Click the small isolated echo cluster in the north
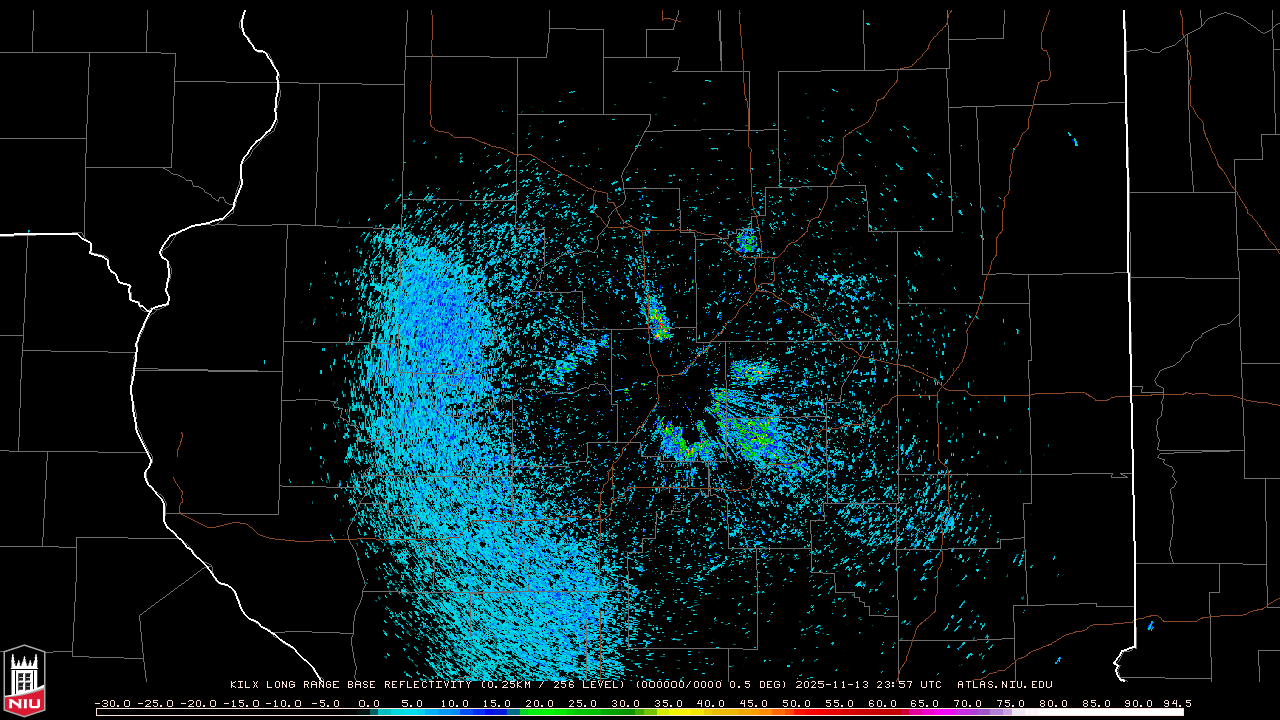The width and height of the screenshot is (1280, 720). coord(747,240)
